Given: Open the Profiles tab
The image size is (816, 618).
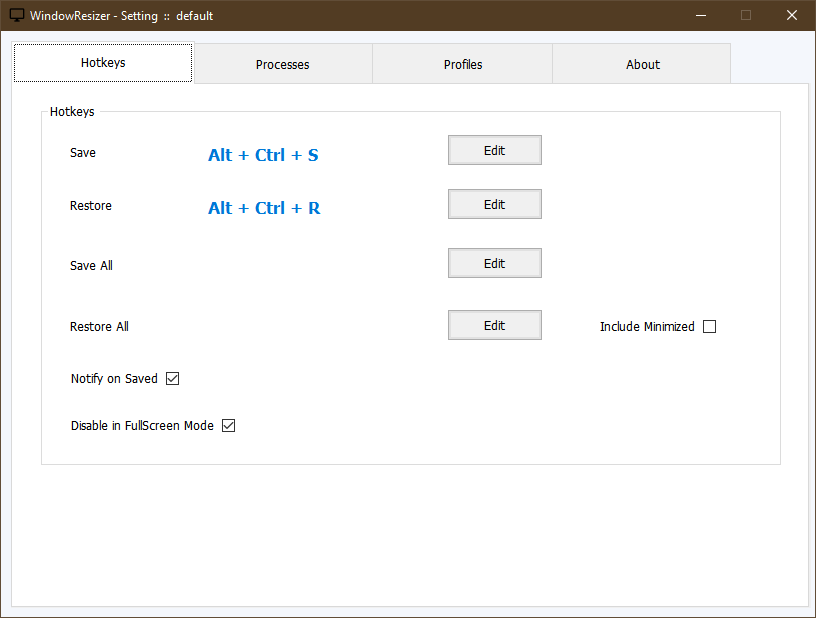Looking at the screenshot, I should click(x=463, y=64).
